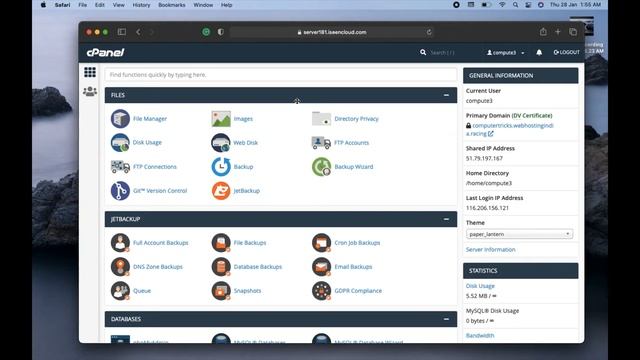The height and width of the screenshot is (360, 640).
Task: Open Git Version Control icon
Action: tap(120, 191)
